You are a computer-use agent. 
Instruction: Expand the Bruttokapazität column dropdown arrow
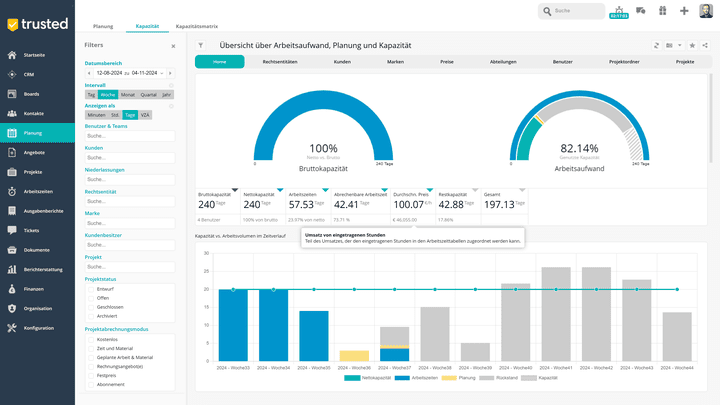tap(235, 189)
